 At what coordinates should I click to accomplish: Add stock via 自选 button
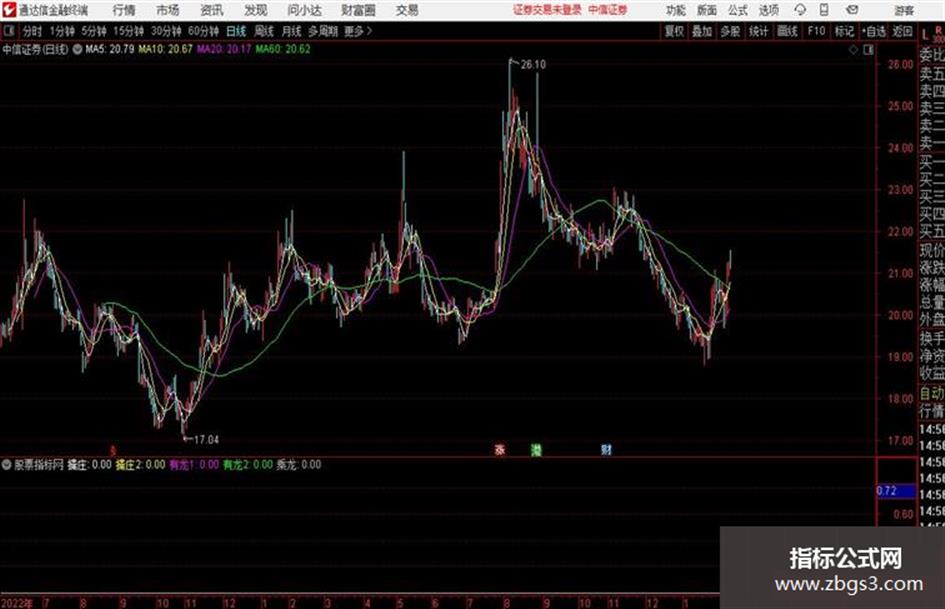[x=873, y=31]
